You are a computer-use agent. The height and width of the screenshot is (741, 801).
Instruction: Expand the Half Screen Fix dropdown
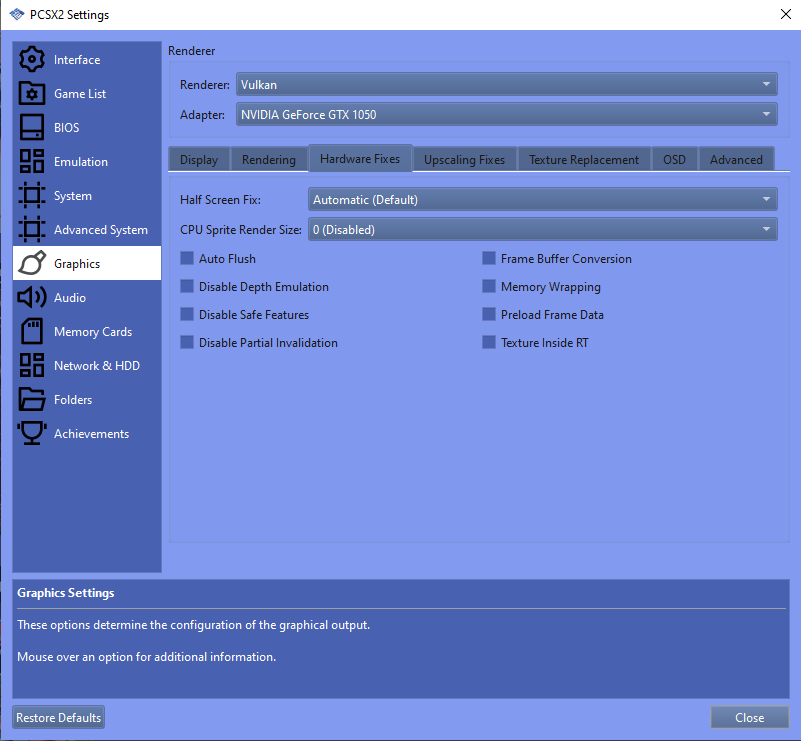[543, 199]
